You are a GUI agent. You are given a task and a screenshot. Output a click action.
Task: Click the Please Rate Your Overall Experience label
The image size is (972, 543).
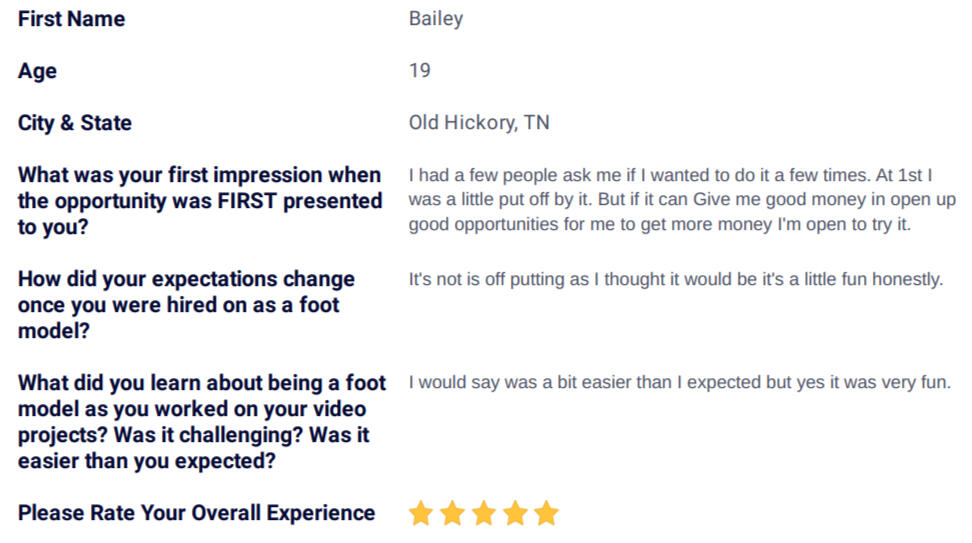pos(197,513)
